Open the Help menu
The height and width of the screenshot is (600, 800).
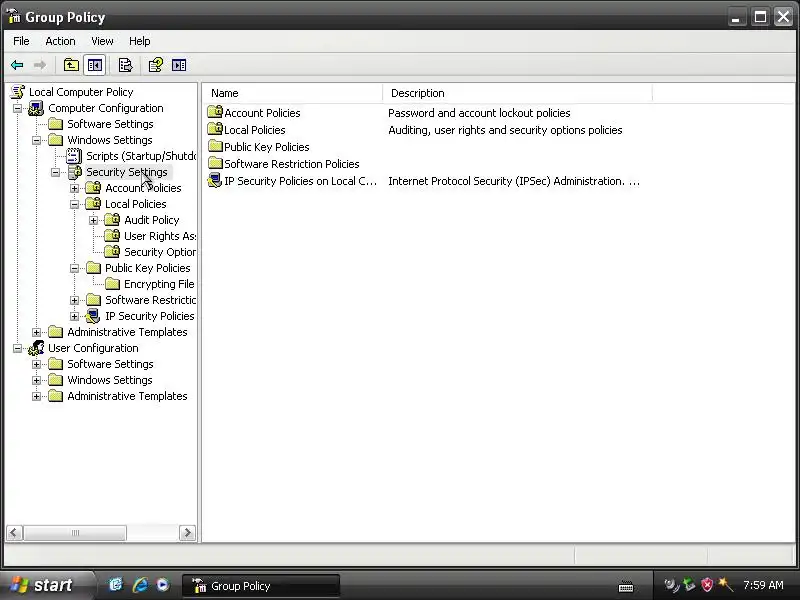tap(139, 41)
